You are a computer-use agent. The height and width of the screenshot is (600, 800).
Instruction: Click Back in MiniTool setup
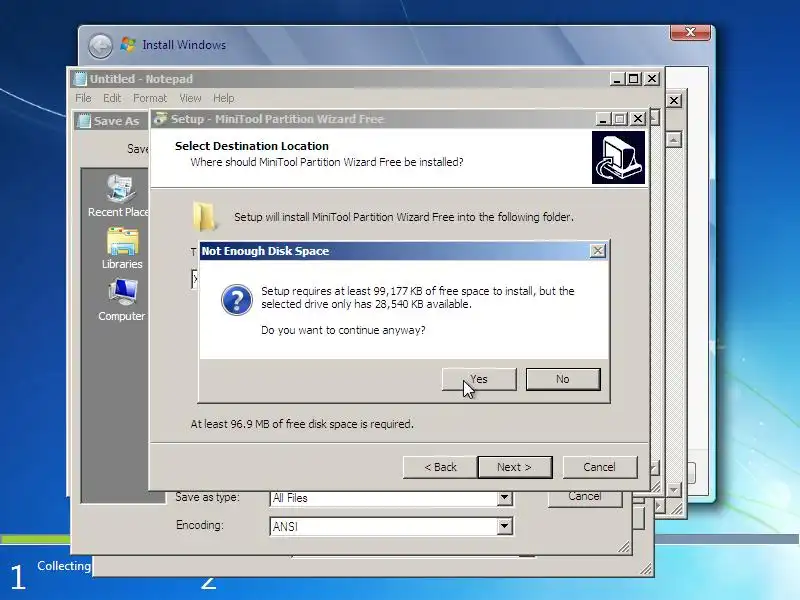440,467
